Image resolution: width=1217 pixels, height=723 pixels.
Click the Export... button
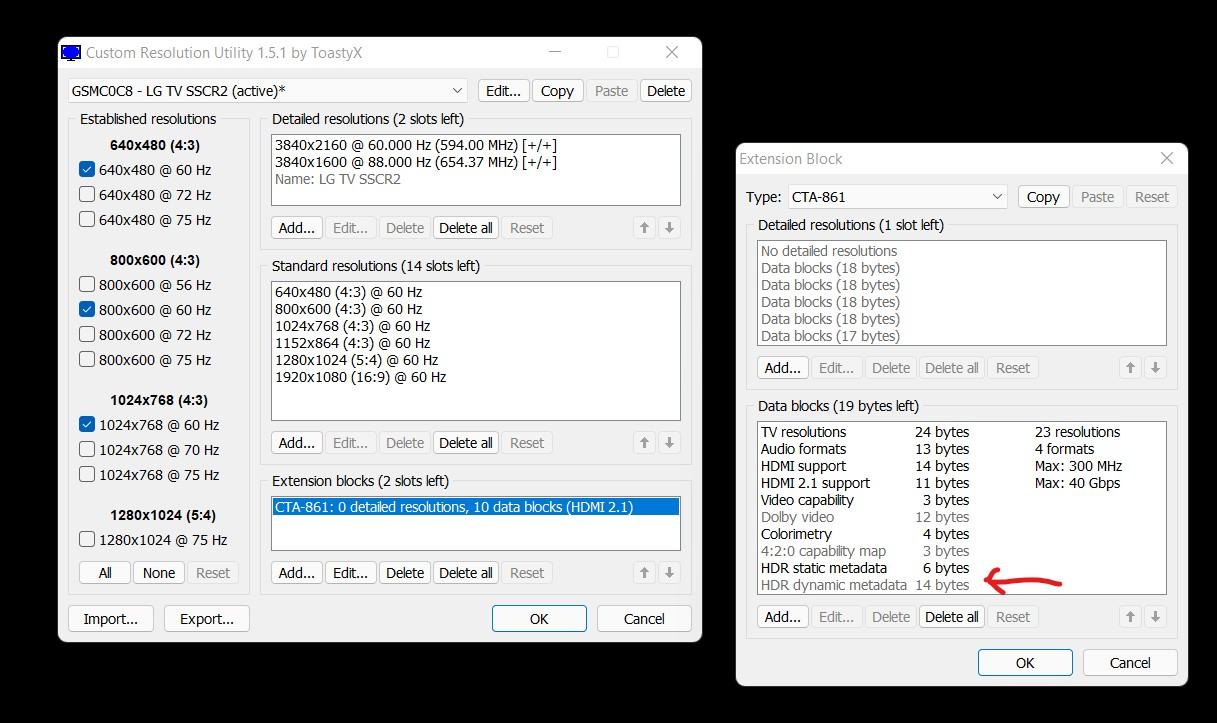207,619
